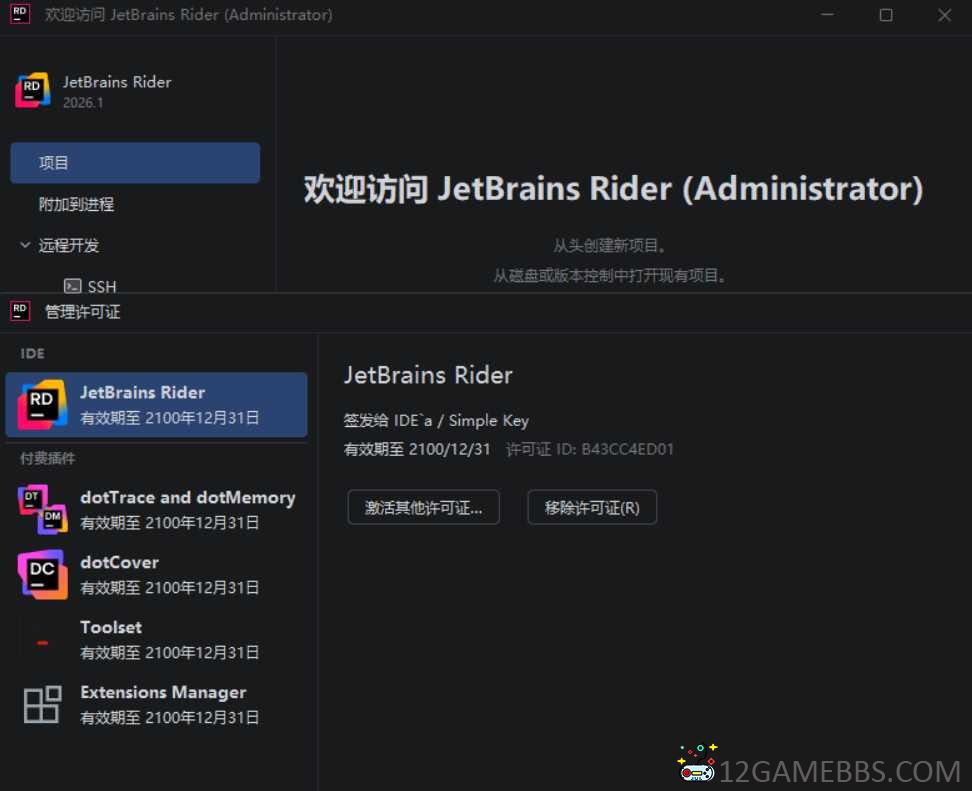Screen dimensions: 972x791
Task: Click the Rider logo icon in welcome sidebar
Action: click(x=33, y=90)
